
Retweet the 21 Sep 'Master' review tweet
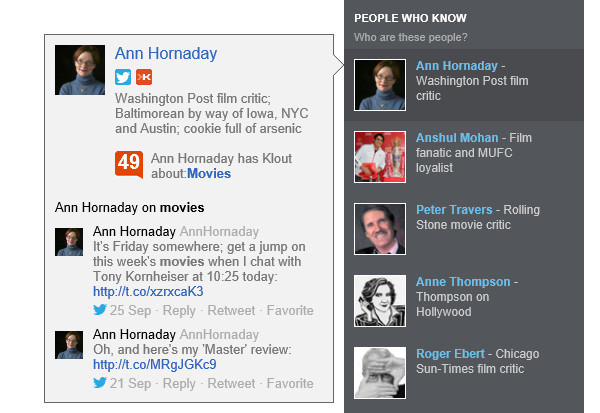[x=231, y=383]
